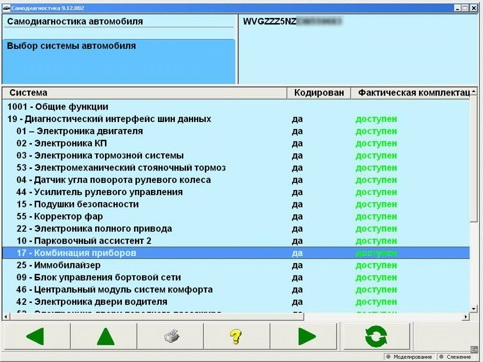The width and height of the screenshot is (483, 362).
Task: Click the app icon in title bar
Action: click(6, 8)
